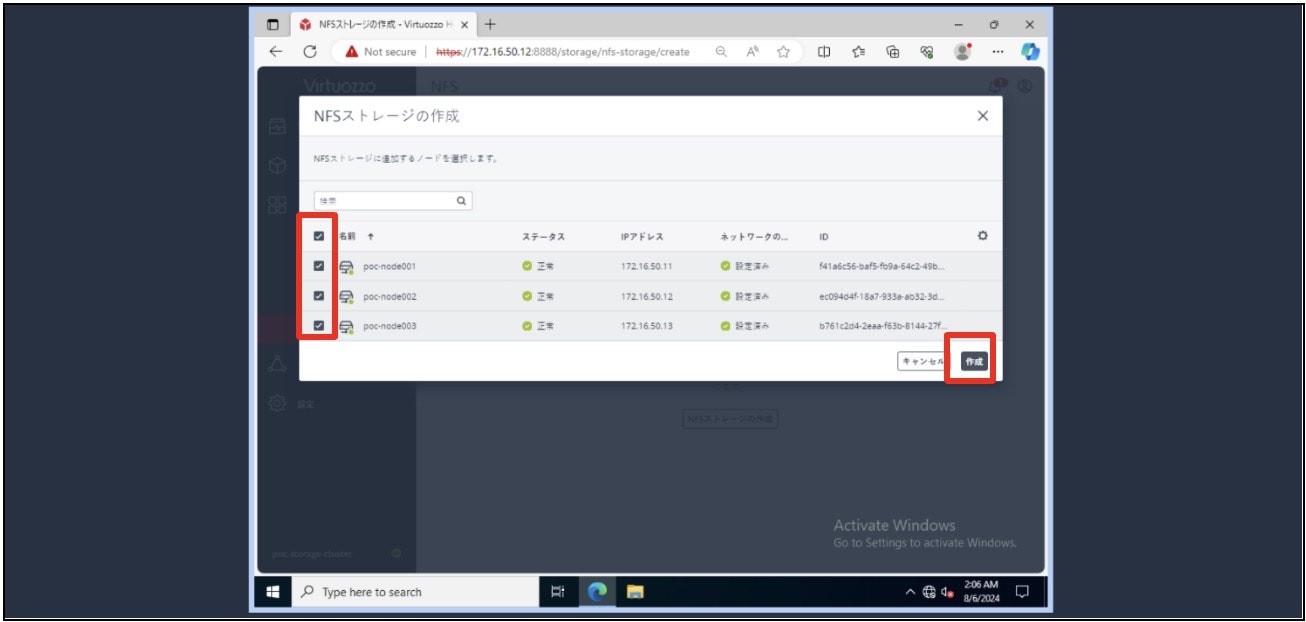The image size is (1306, 622).
Task: Reload the page with refresh icon
Action: pyautogui.click(x=310, y=52)
